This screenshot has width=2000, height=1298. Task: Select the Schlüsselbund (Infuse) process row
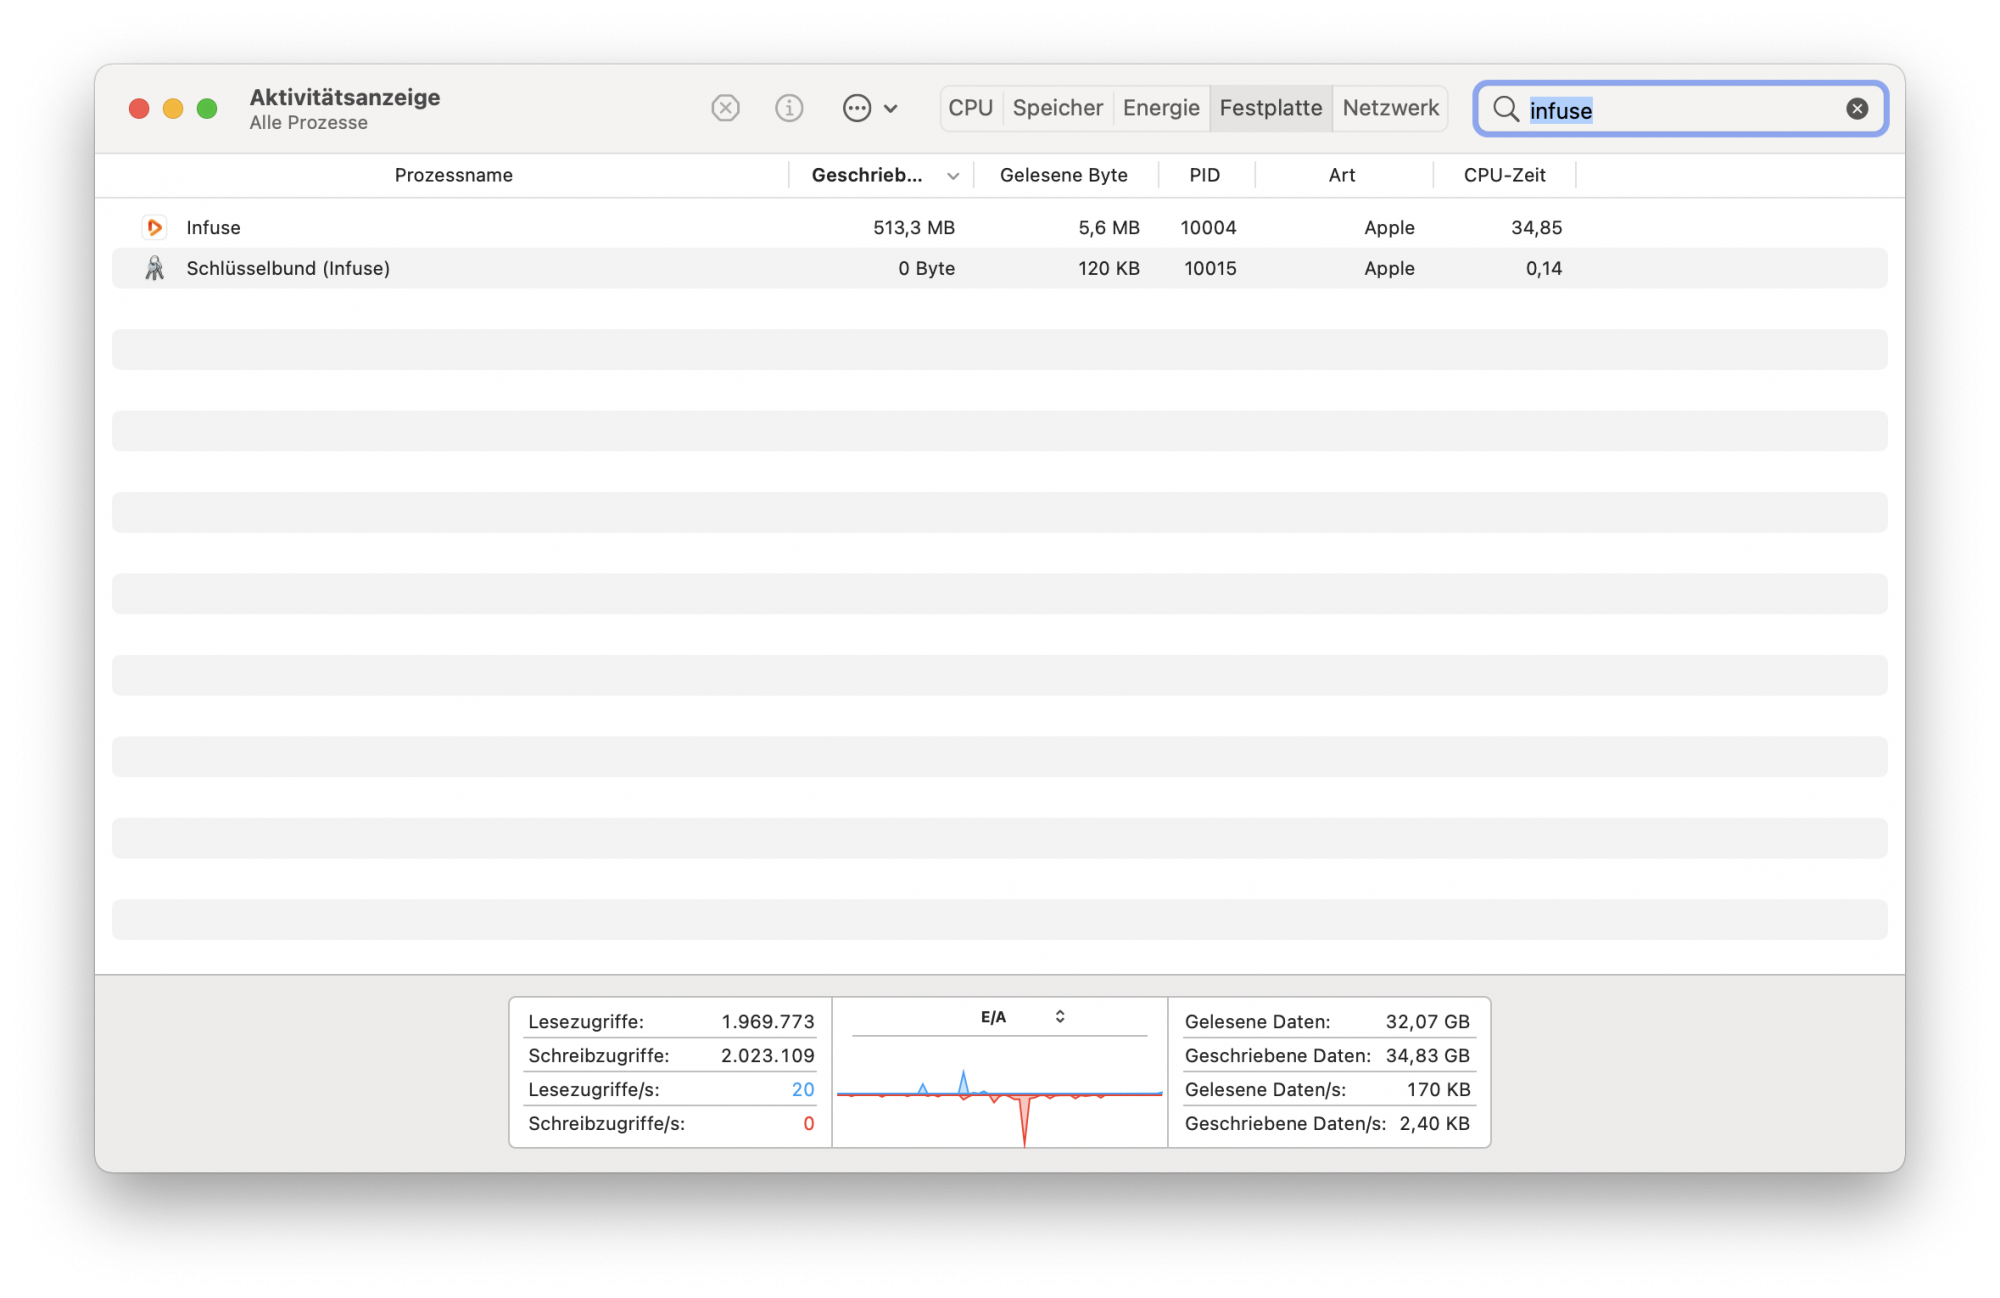click(700, 268)
